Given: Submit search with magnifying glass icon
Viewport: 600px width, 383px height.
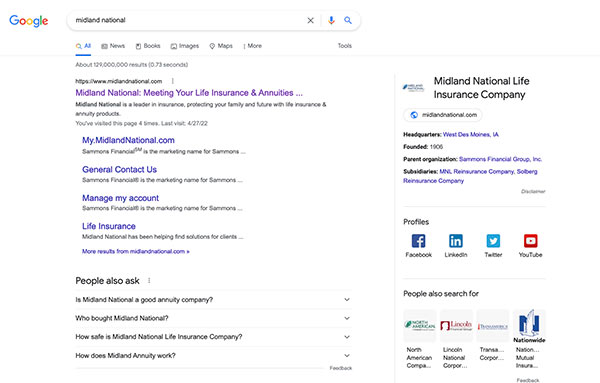Looking at the screenshot, I should [348, 20].
